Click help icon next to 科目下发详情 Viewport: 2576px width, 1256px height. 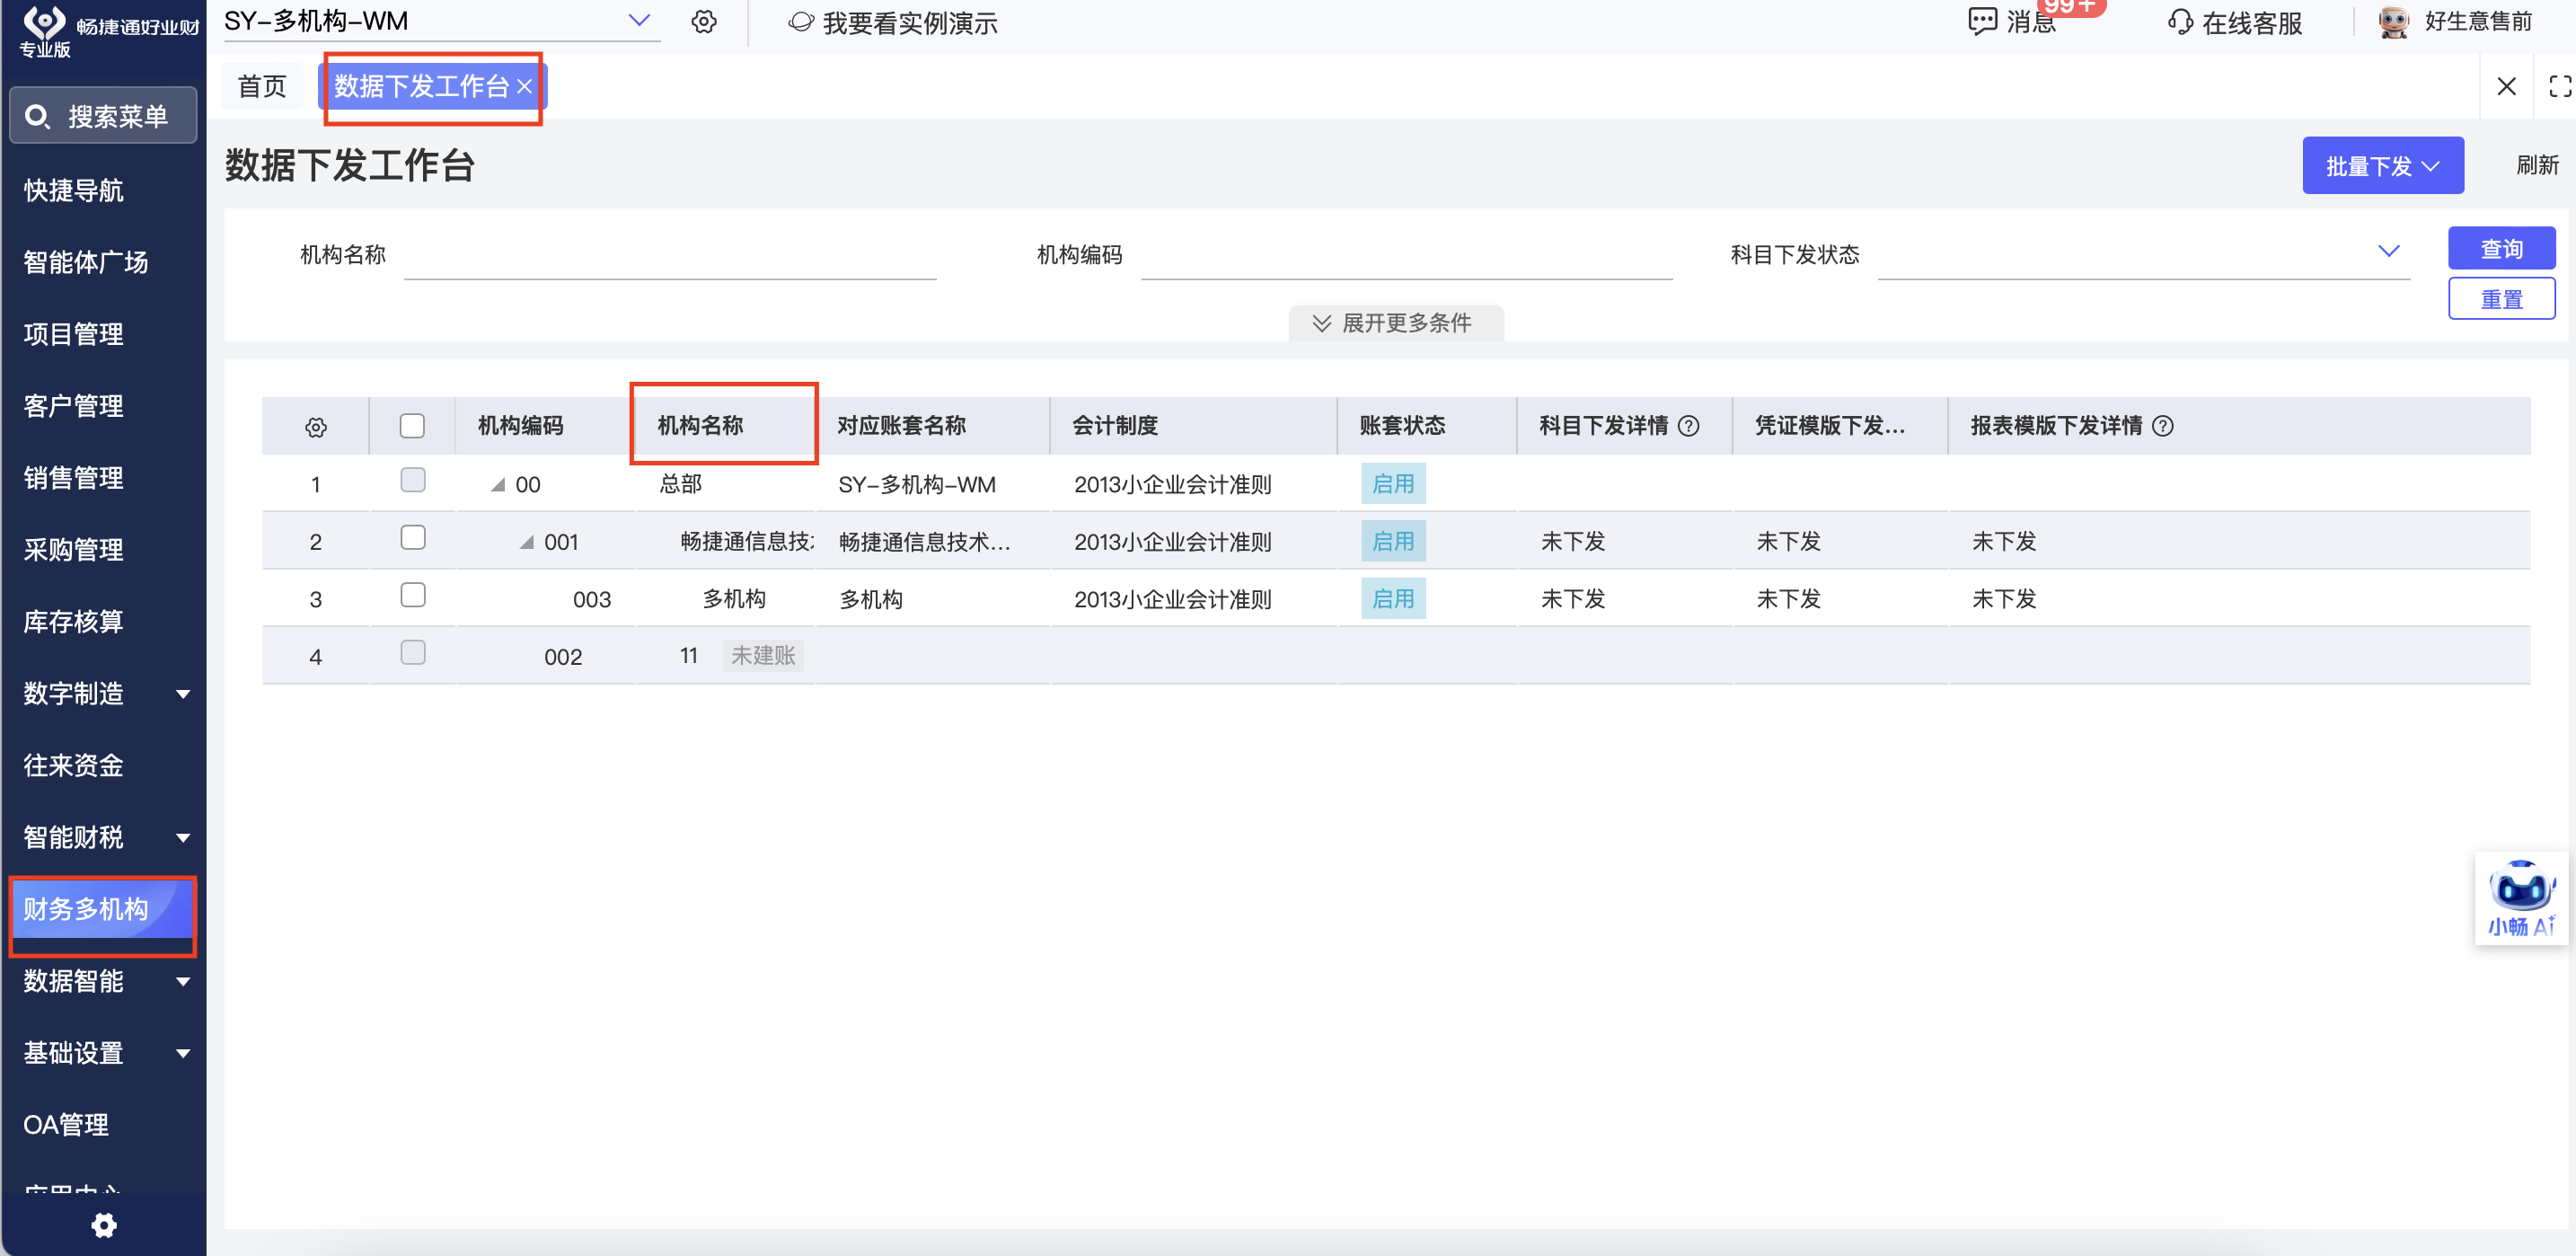click(1689, 426)
